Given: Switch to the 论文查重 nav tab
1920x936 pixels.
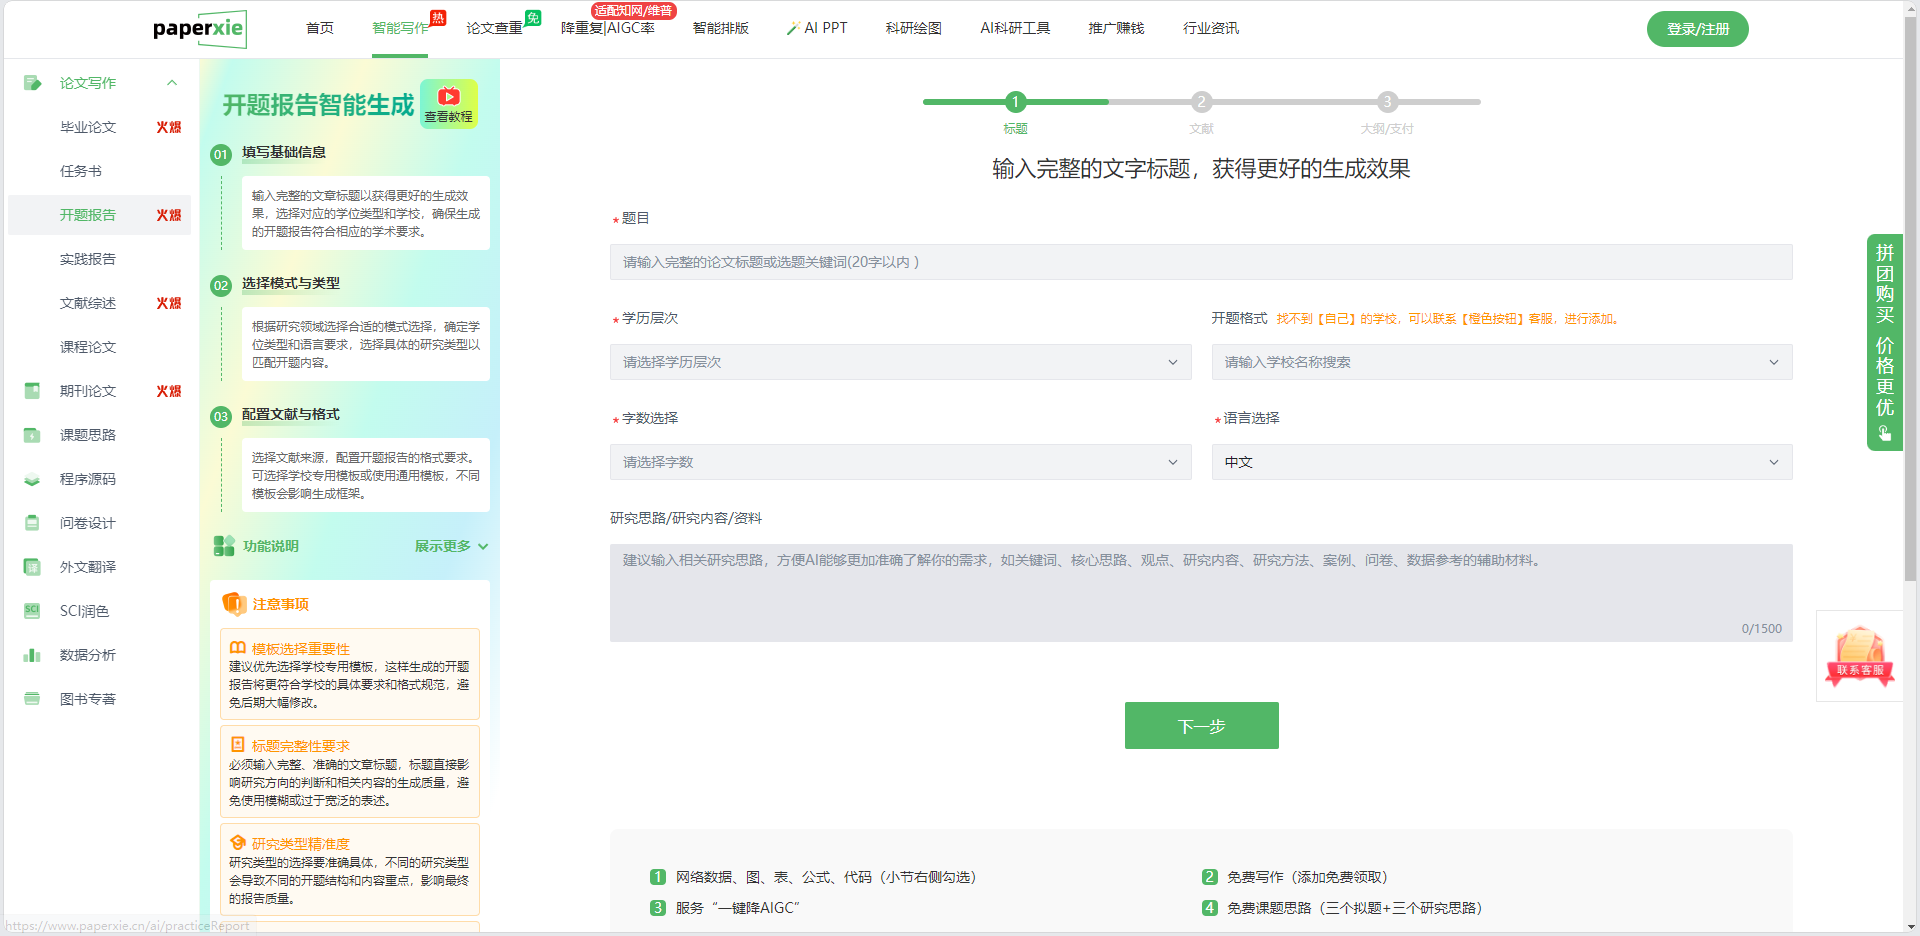Looking at the screenshot, I should [494, 28].
